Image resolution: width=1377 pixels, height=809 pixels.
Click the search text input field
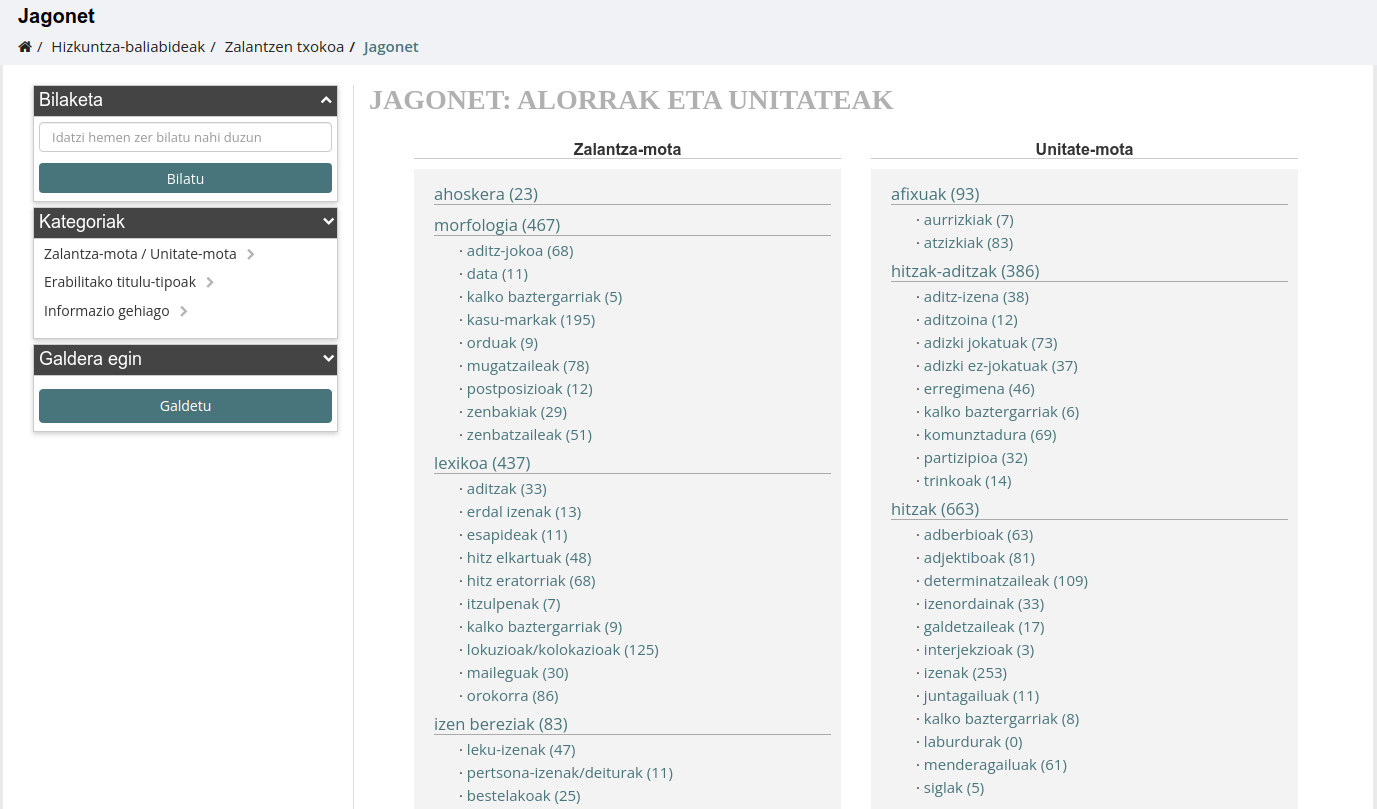point(185,137)
